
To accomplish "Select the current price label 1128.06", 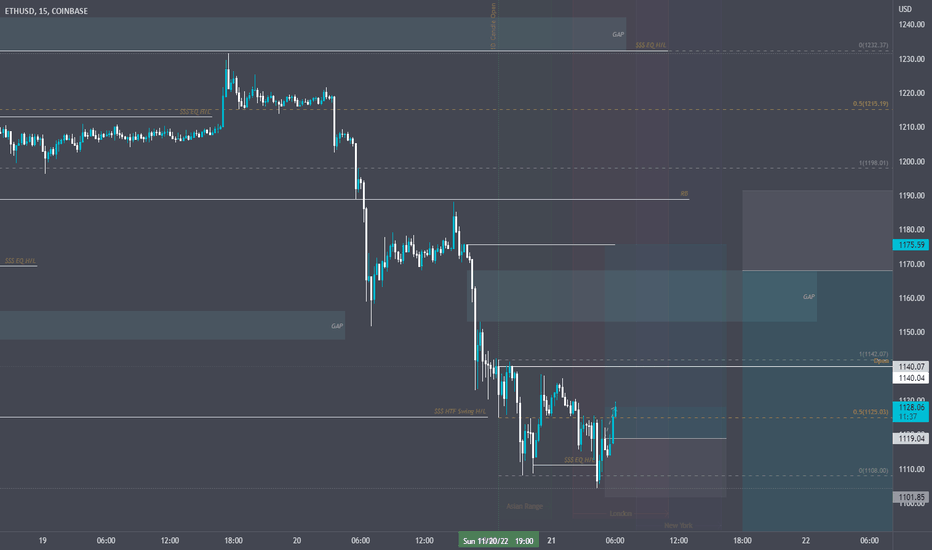I will point(911,407).
